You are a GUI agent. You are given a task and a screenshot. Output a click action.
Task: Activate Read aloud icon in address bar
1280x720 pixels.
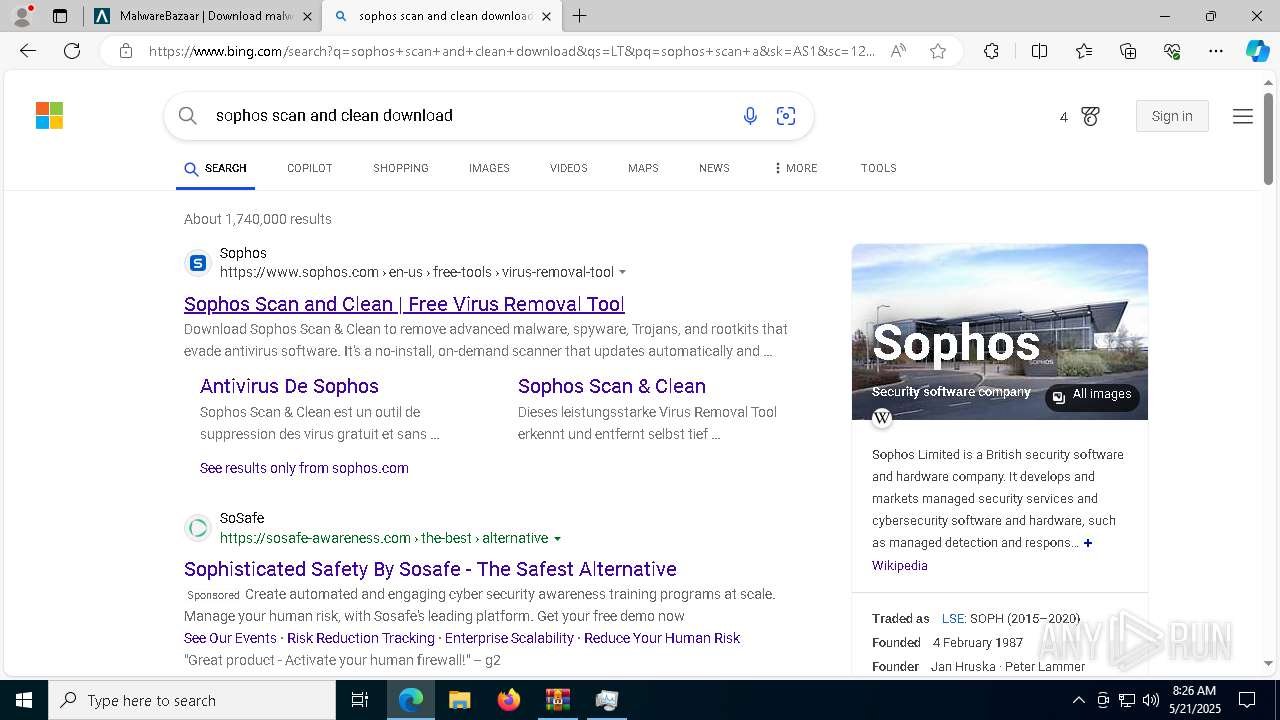tap(898, 51)
